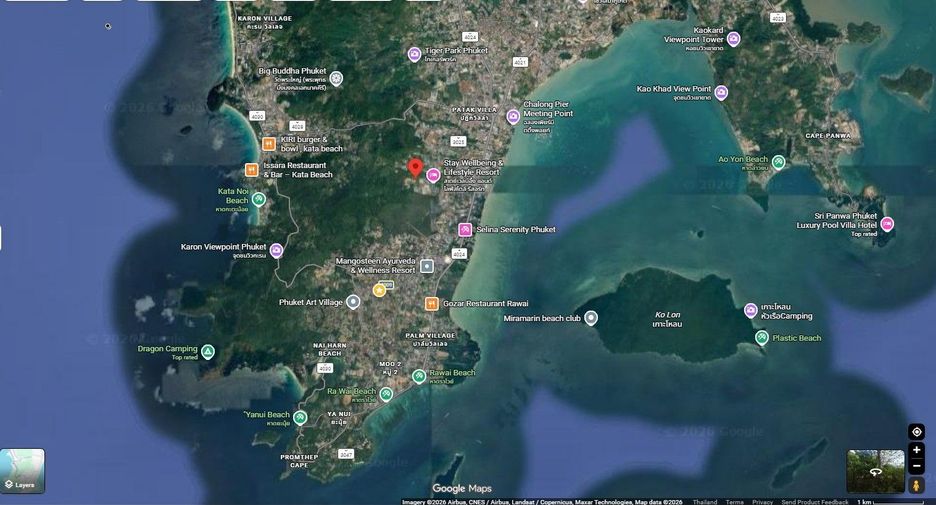936x505 pixels.
Task: Open Gozar Restaurant Rawai marker
Action: (432, 304)
